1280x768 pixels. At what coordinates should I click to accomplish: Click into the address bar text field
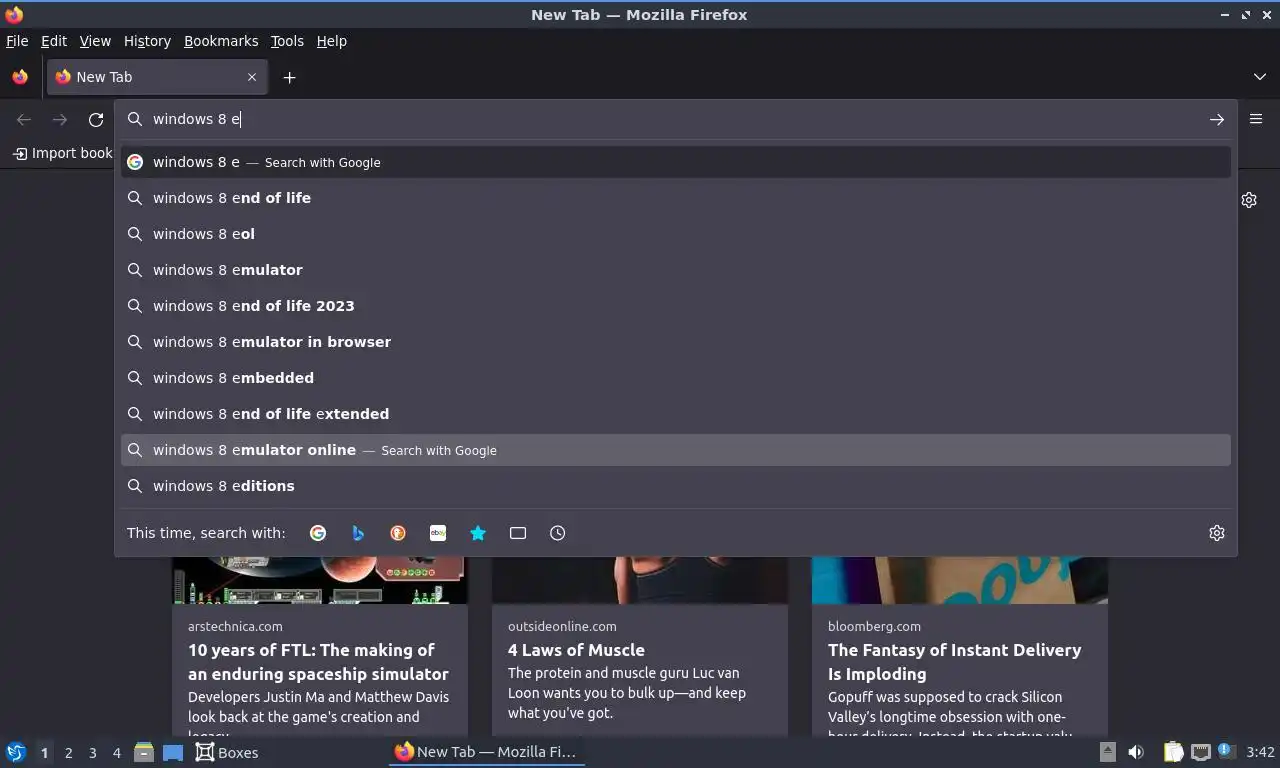point(675,119)
